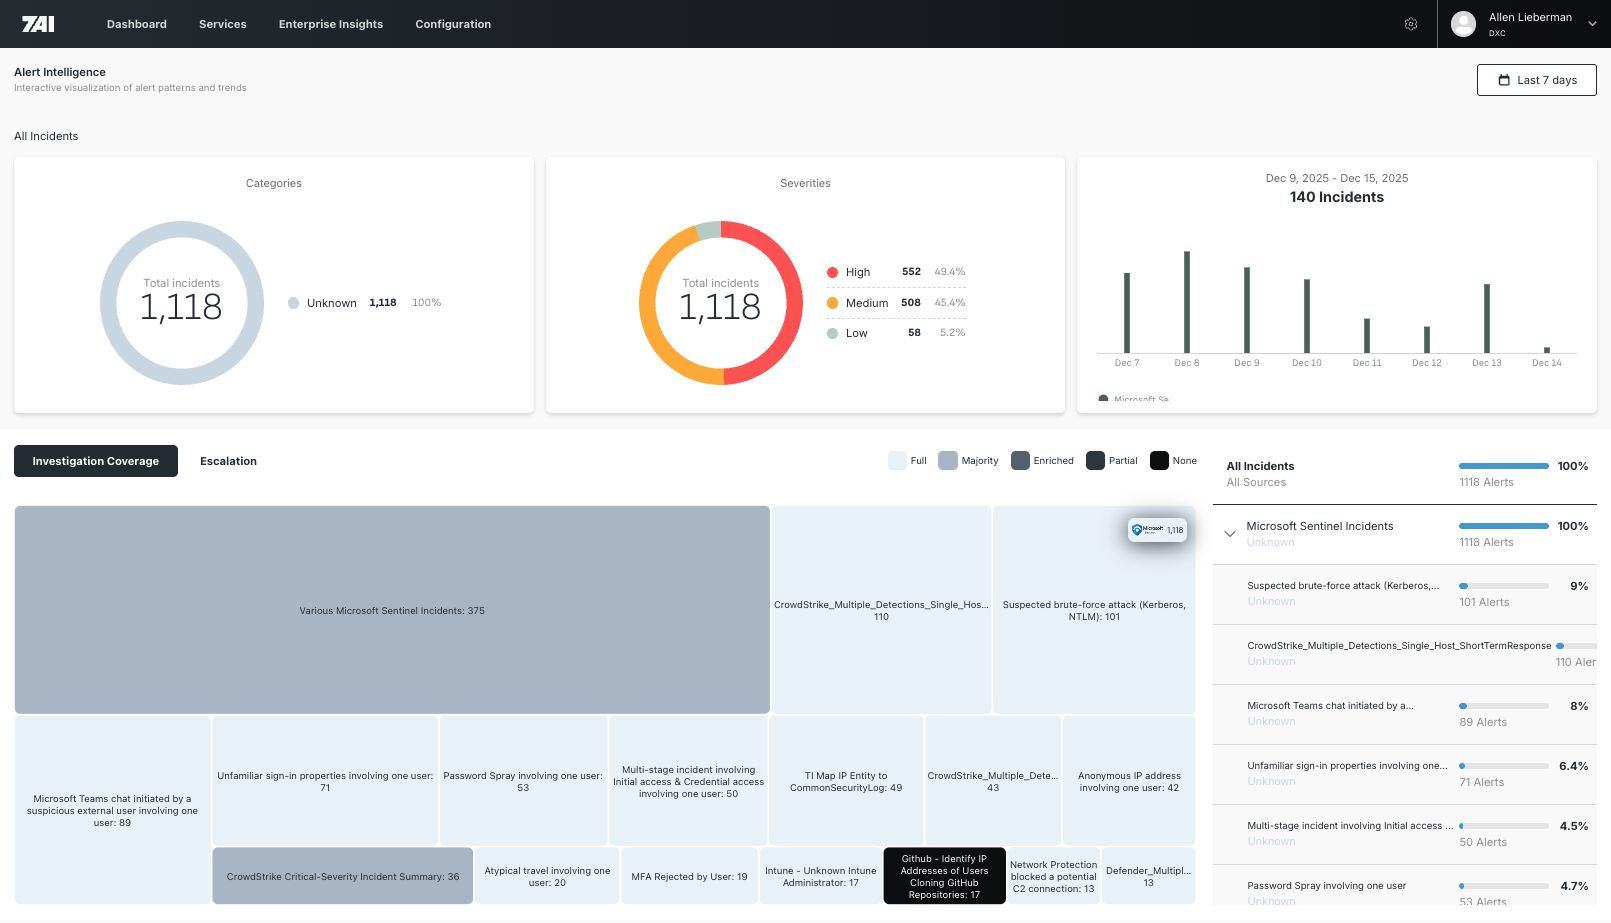
Task: Click the Partial legend swatch
Action: [1095, 460]
